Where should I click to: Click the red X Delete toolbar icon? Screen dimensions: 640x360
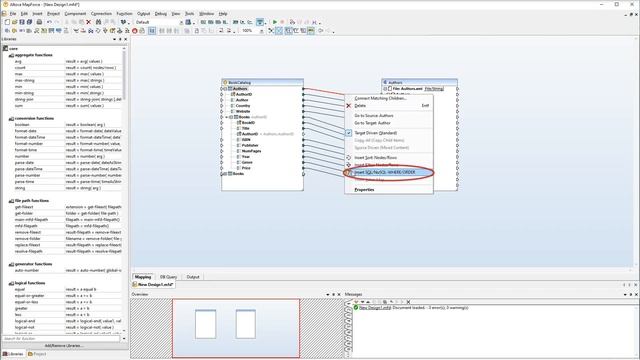click(x=89, y=22)
